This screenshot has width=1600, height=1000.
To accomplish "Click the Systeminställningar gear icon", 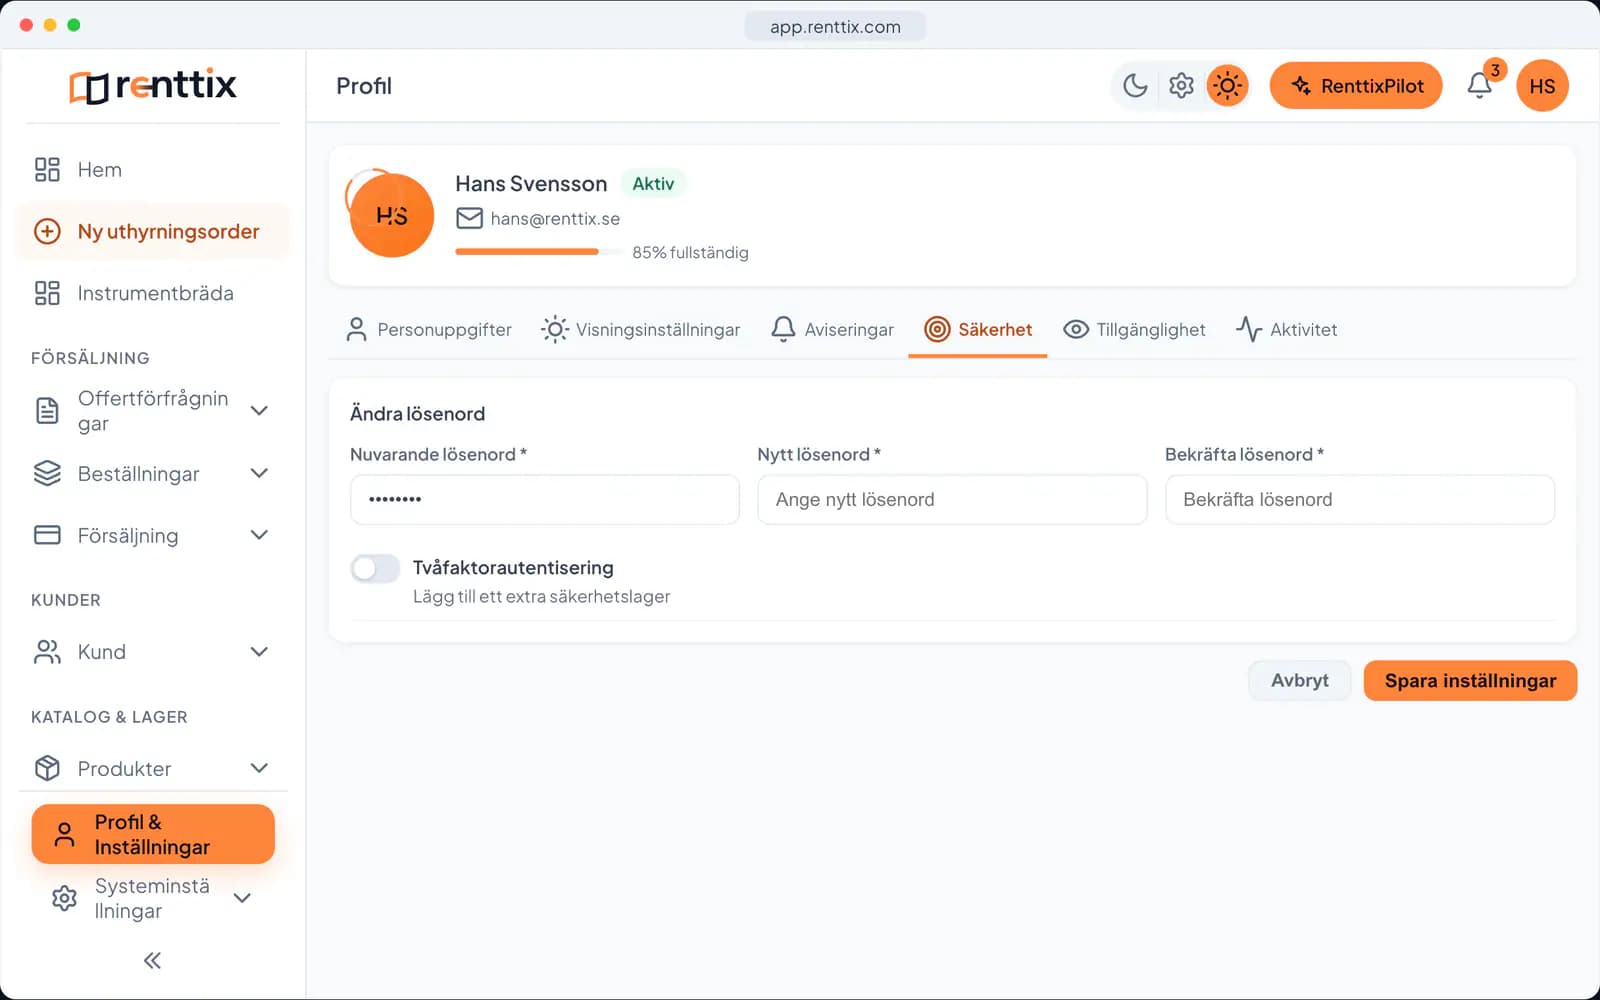I will [x=64, y=898].
